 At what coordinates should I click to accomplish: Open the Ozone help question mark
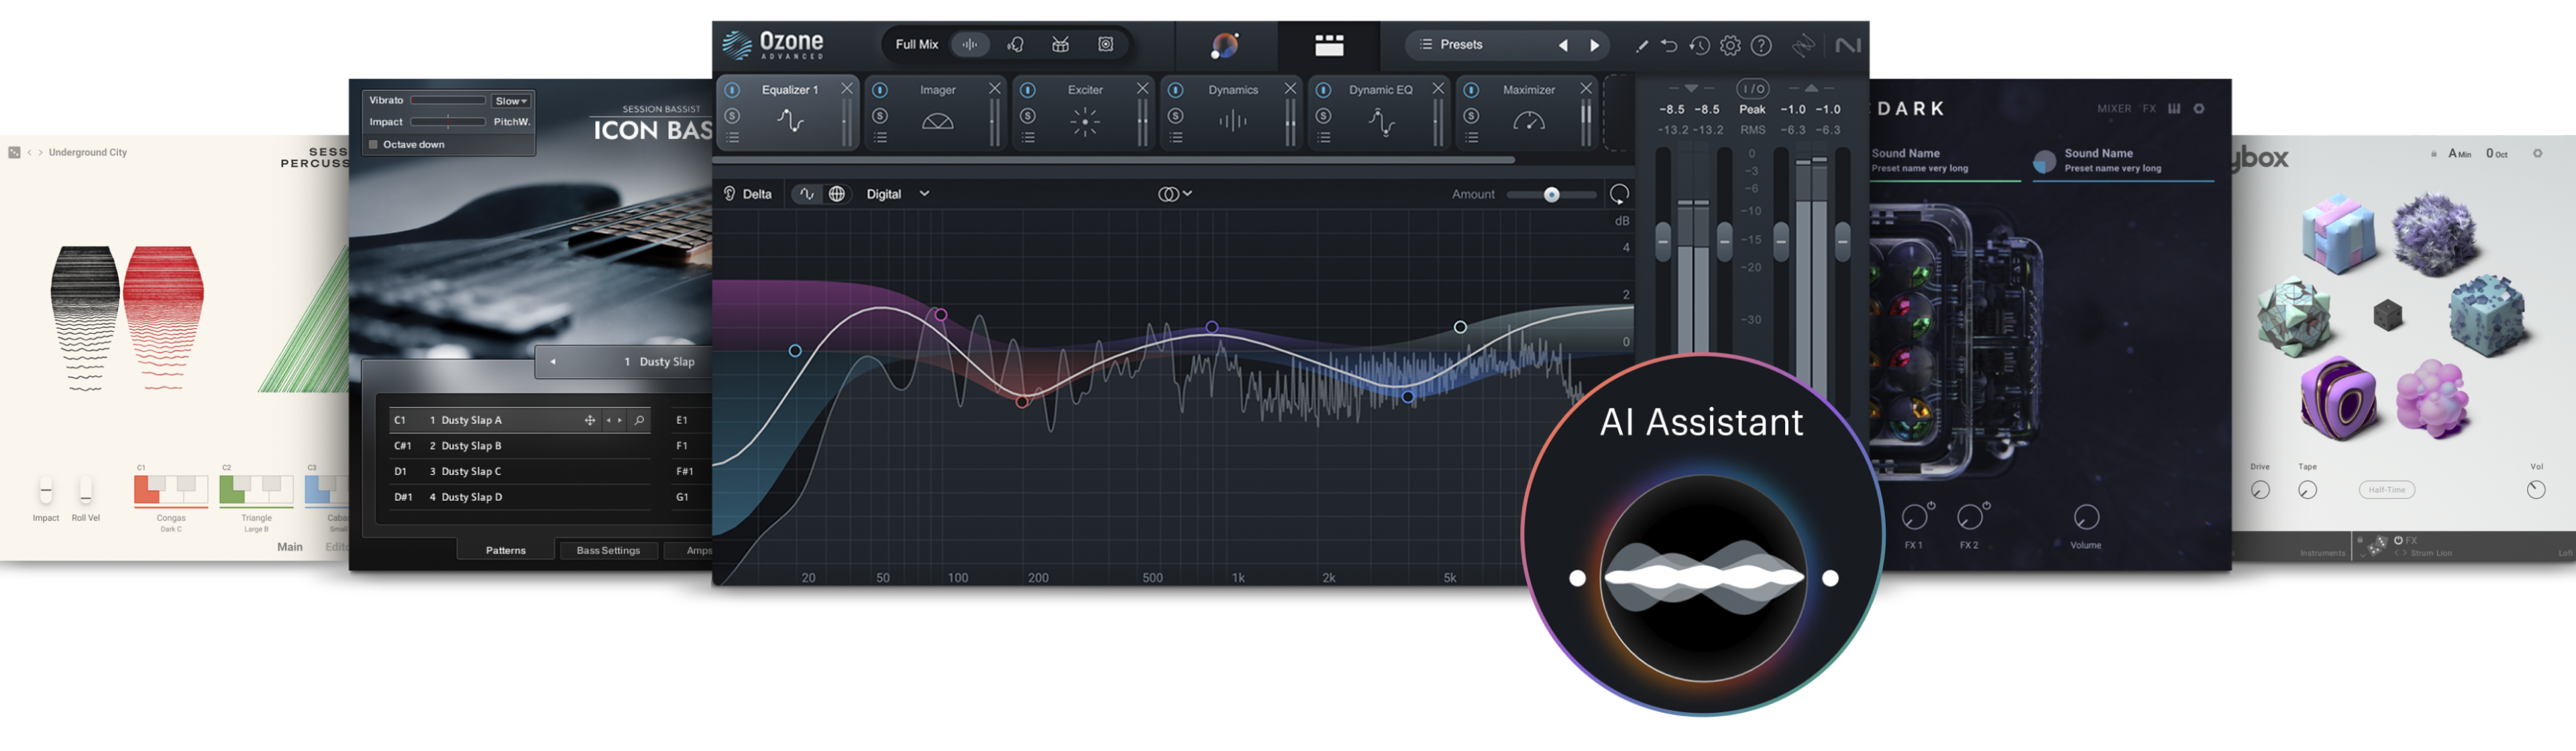point(1761,45)
